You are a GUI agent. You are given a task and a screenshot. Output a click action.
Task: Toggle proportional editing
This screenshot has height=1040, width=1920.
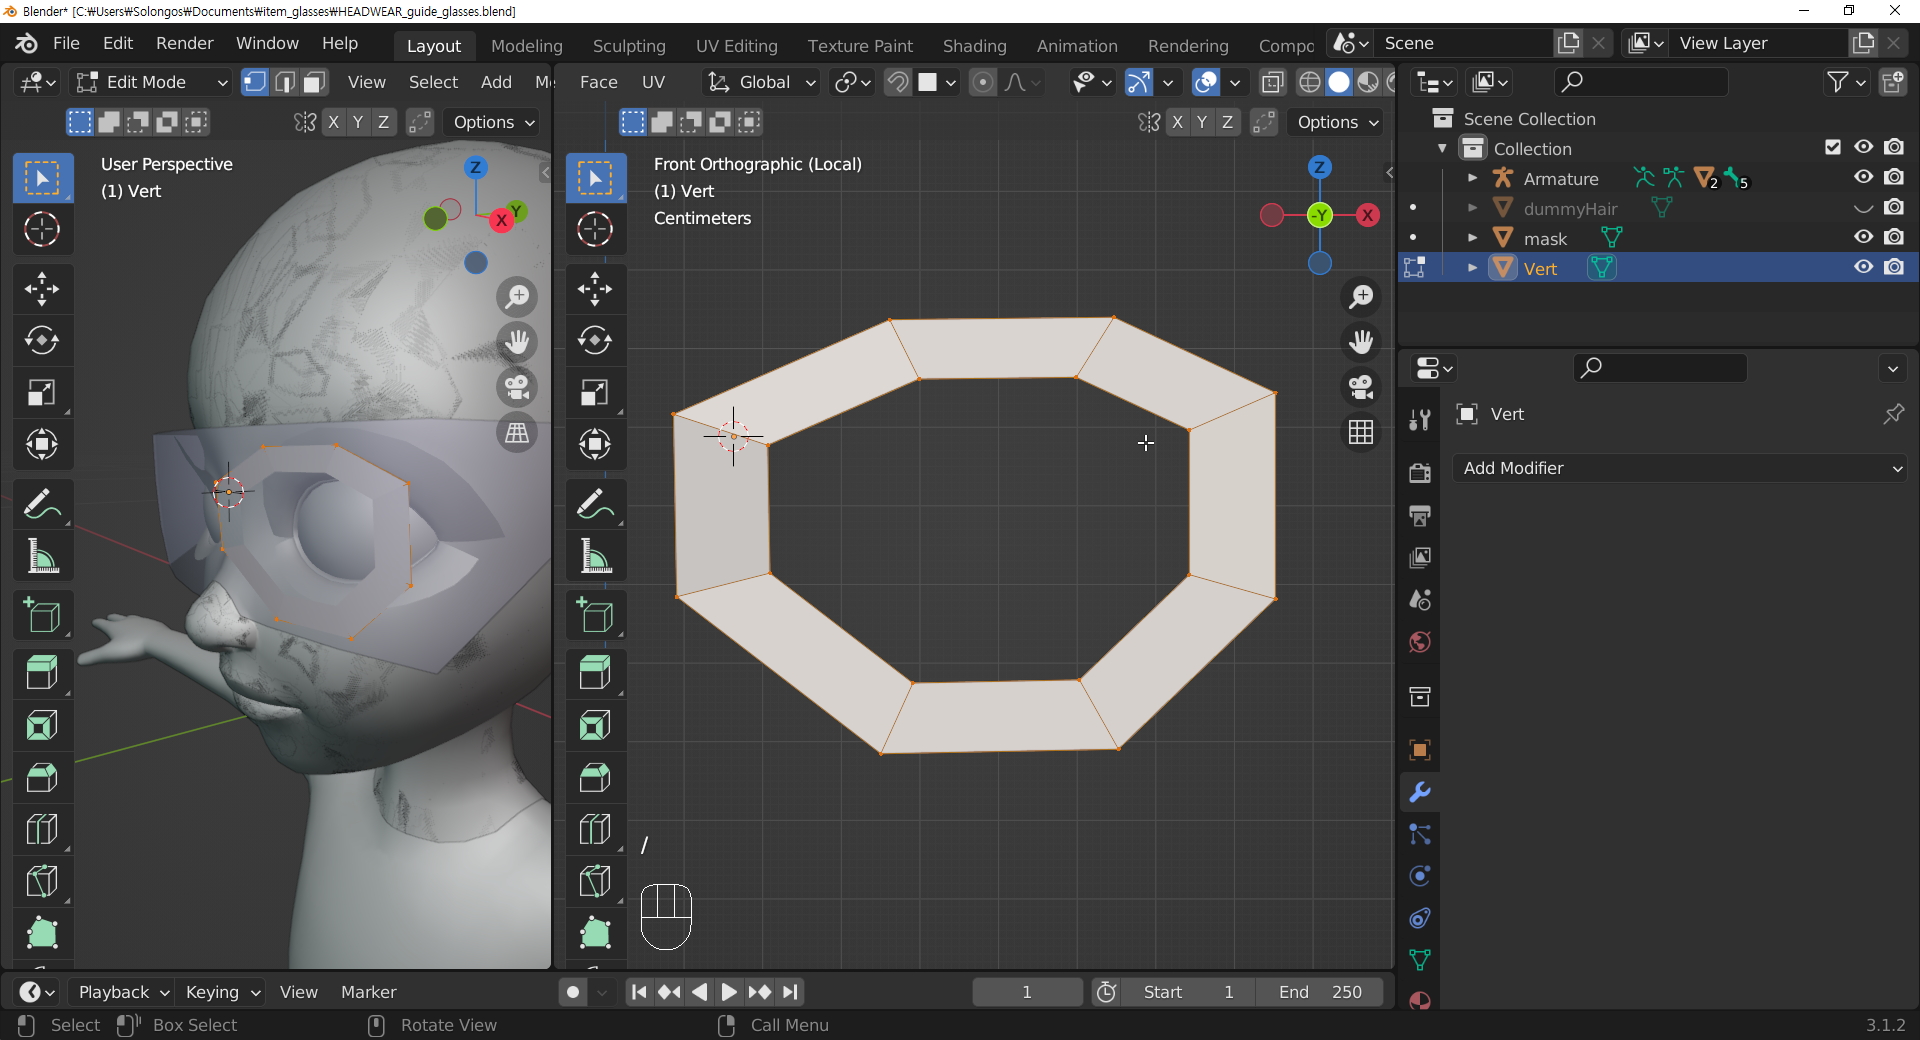tap(983, 82)
